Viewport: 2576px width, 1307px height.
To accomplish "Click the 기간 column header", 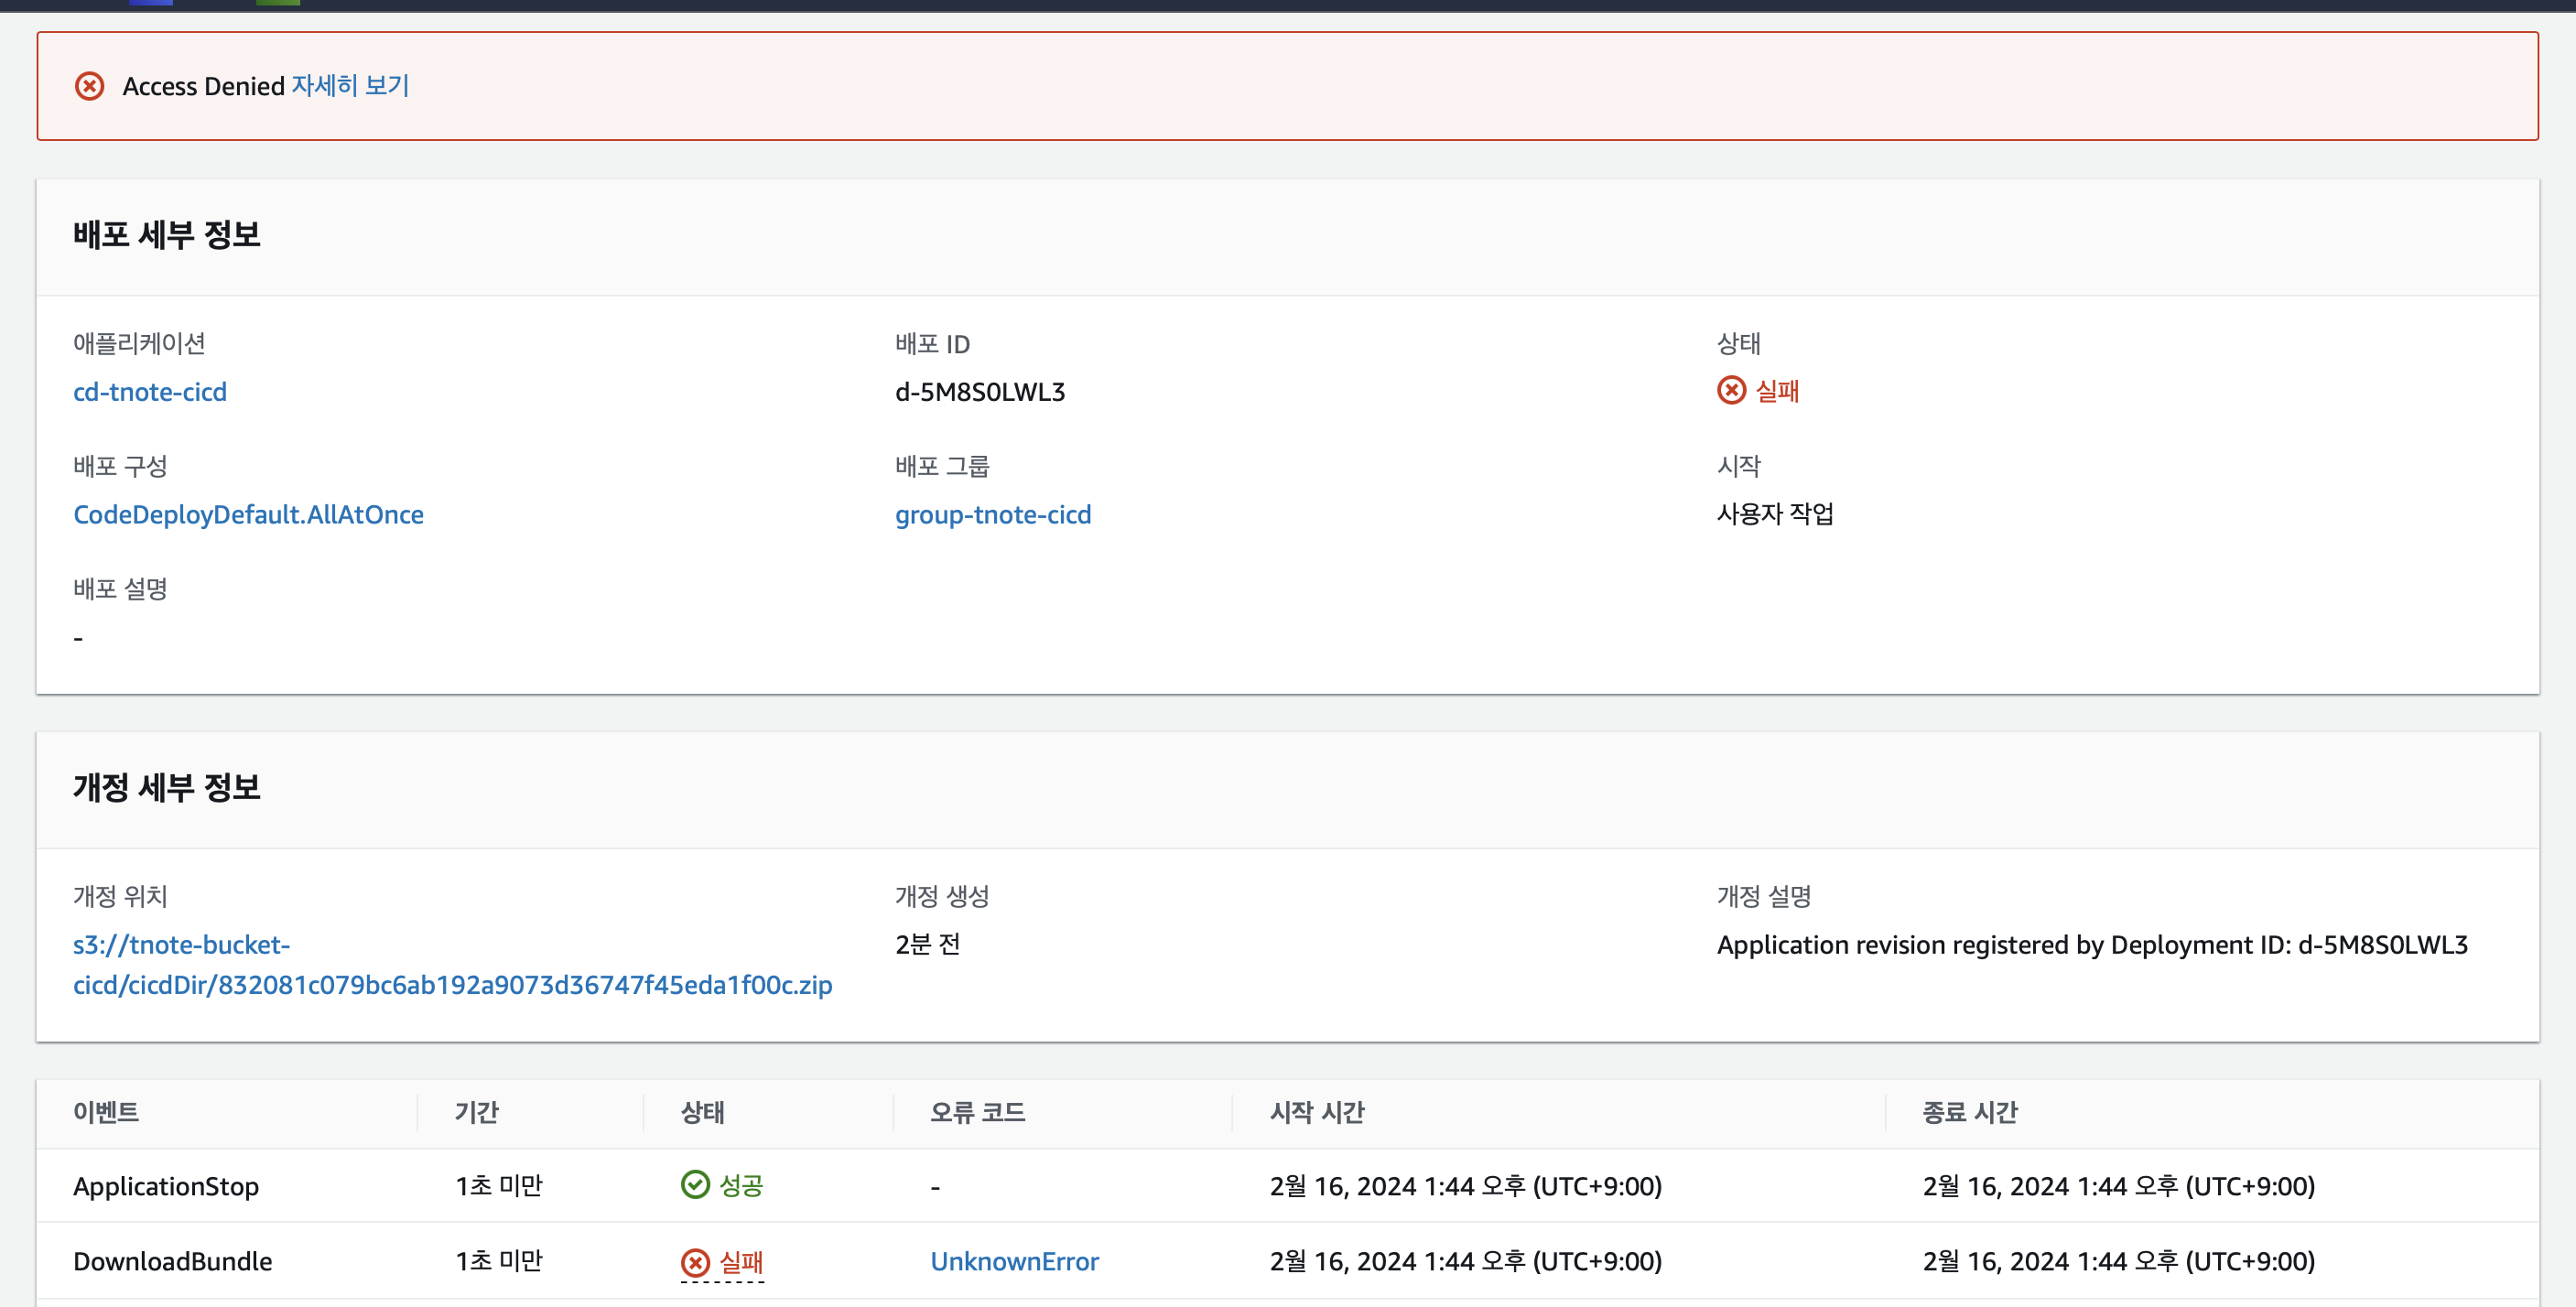I will point(476,1112).
